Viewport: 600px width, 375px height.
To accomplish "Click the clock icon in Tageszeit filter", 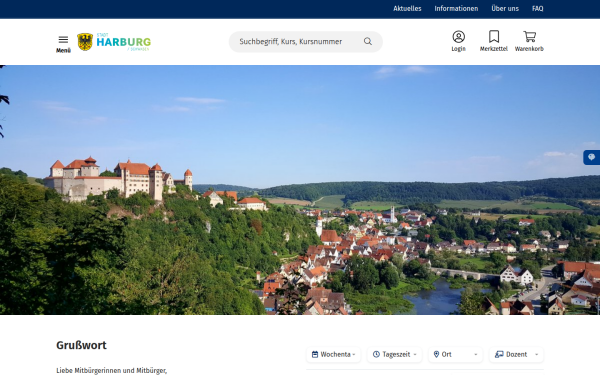I will (x=376, y=354).
